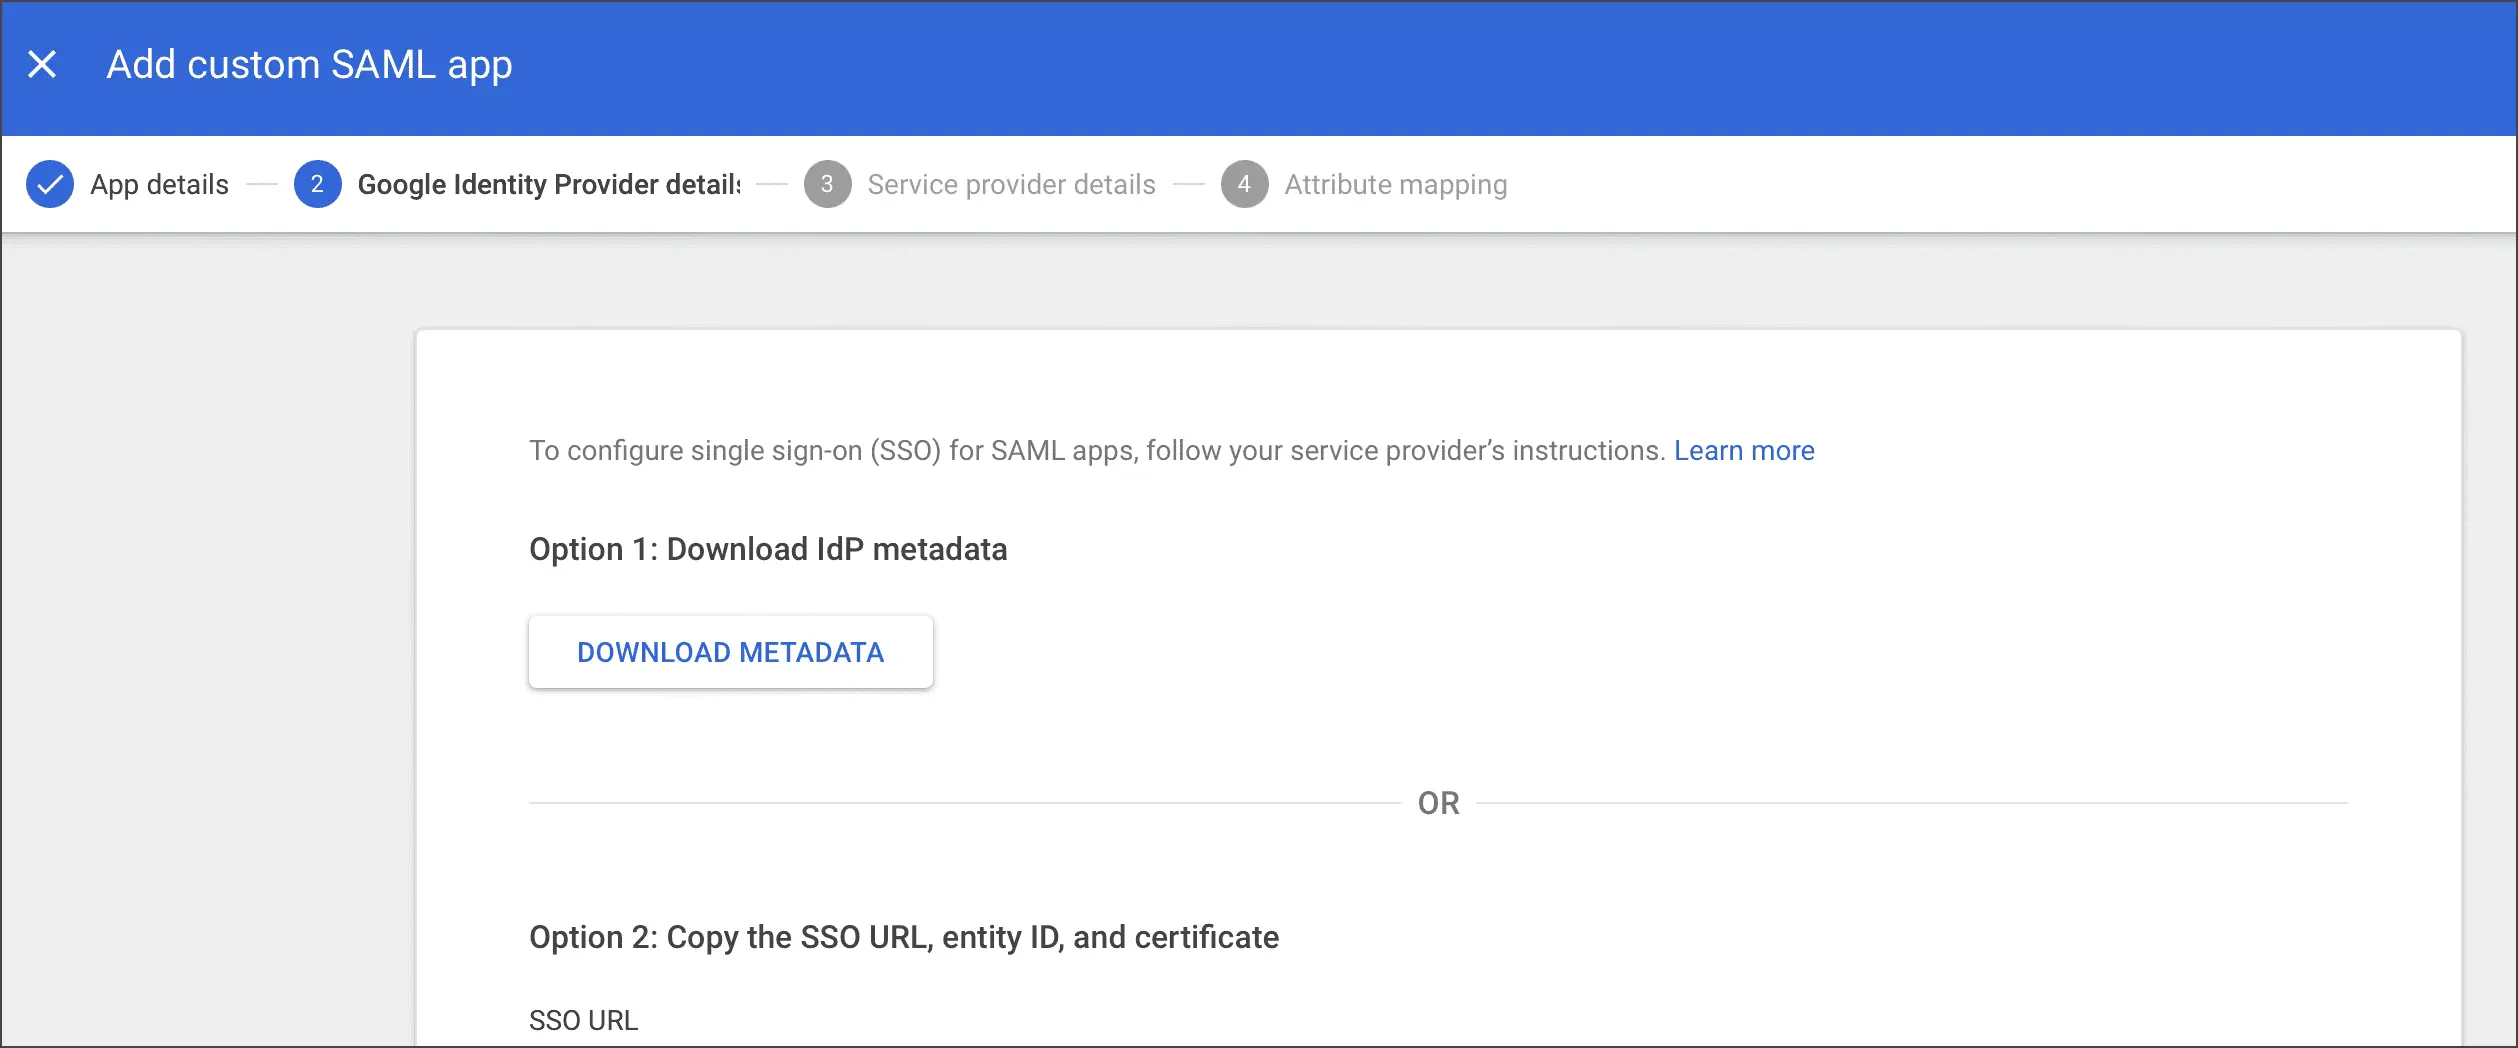Click the step 4 circle icon
This screenshot has height=1048, width=2518.
tap(1244, 184)
